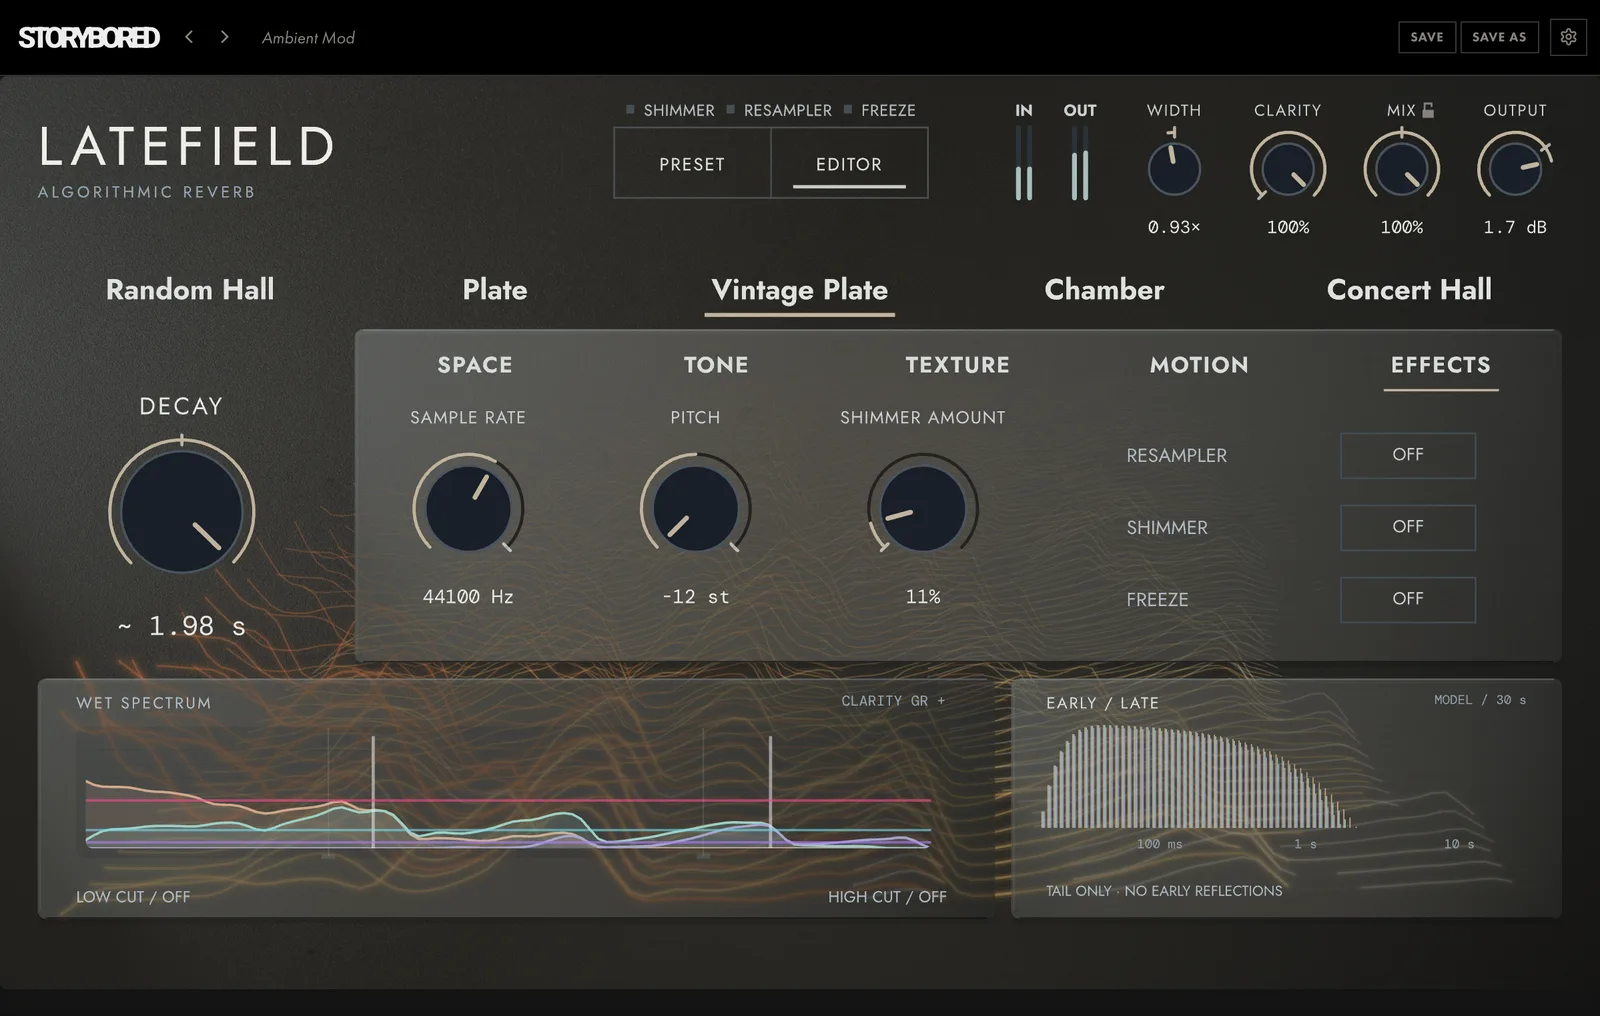The image size is (1600, 1016).
Task: Open the settings gear icon
Action: [1568, 37]
